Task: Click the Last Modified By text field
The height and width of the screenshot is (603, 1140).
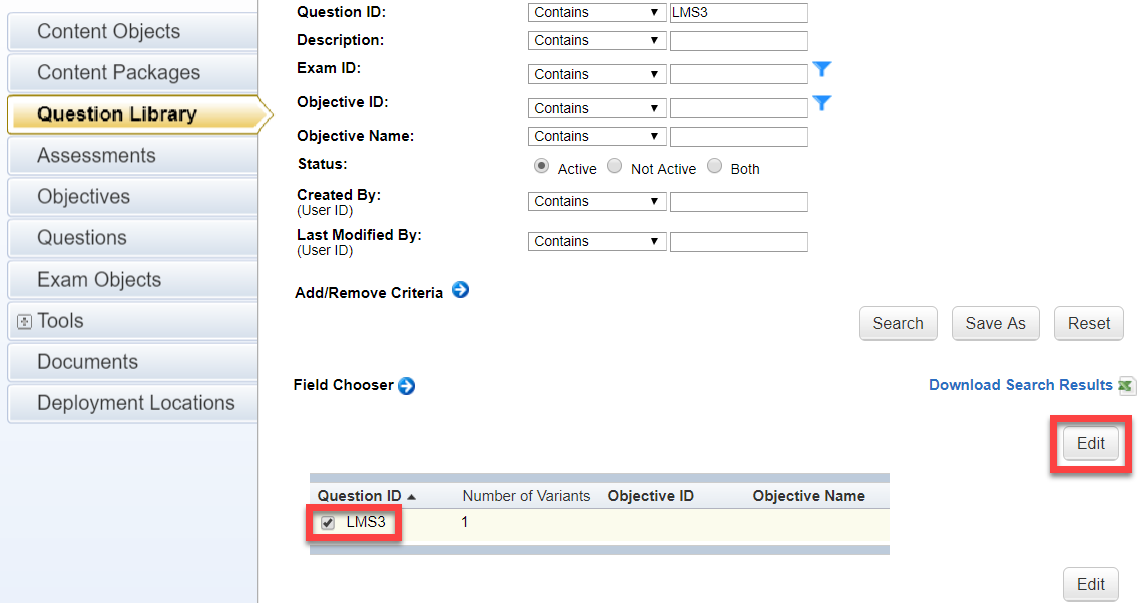Action: [x=739, y=242]
